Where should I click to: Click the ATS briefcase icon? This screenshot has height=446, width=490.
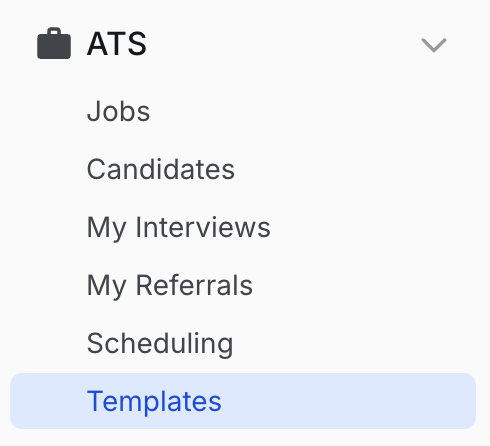point(54,43)
